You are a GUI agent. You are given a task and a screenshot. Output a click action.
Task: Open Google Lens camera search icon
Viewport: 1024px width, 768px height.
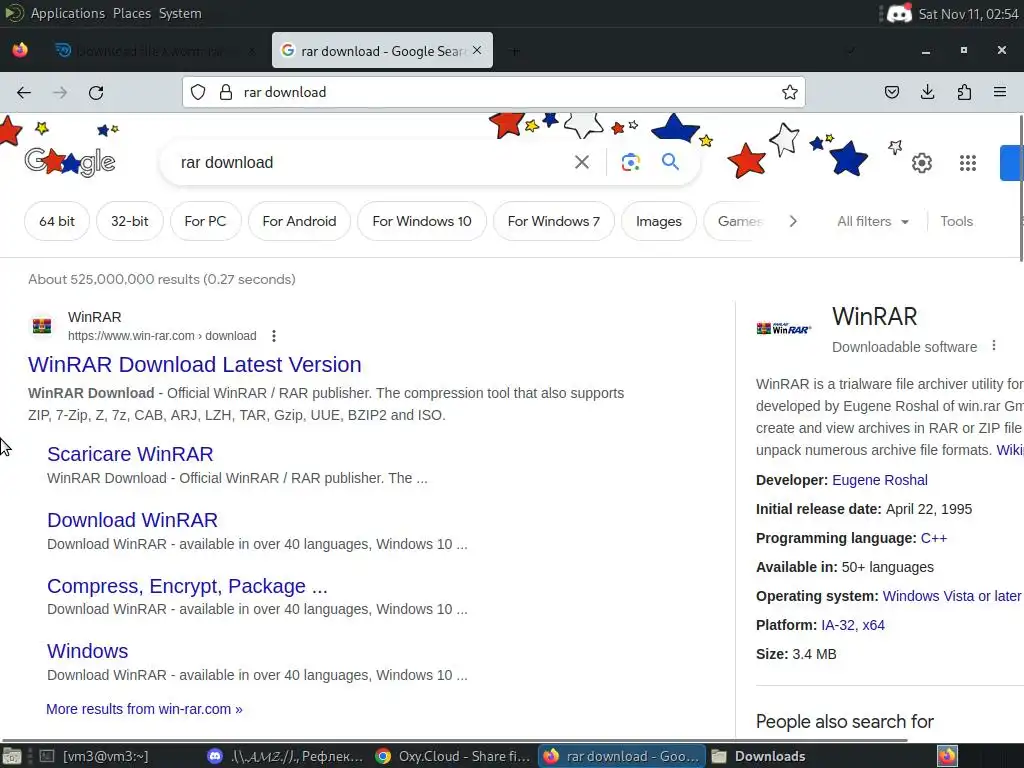coord(630,162)
